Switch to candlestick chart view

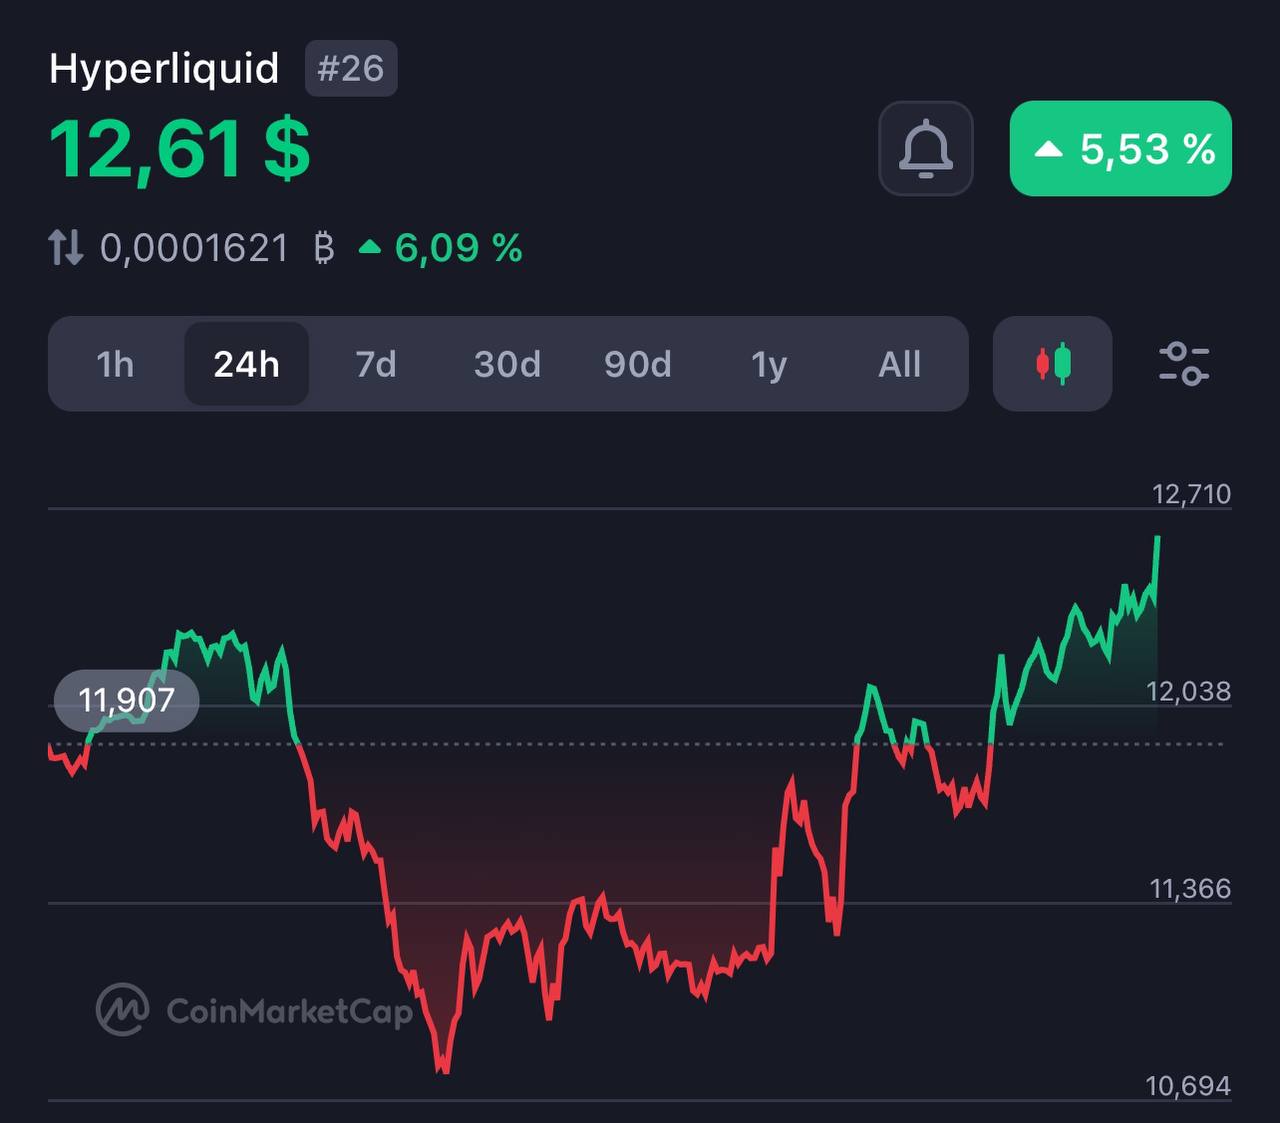[x=1053, y=364]
